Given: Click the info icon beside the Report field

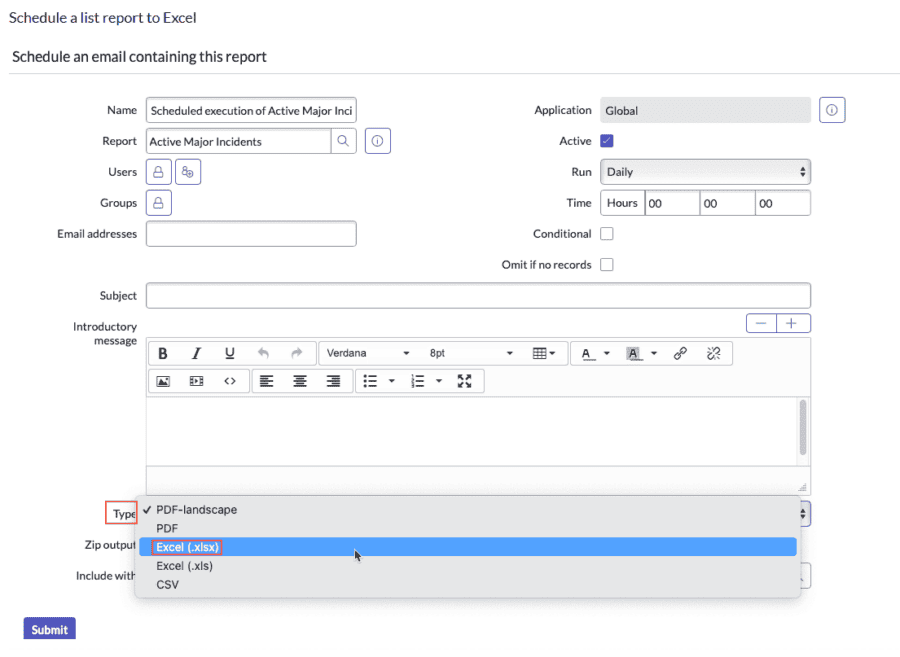Looking at the screenshot, I should 375,141.
